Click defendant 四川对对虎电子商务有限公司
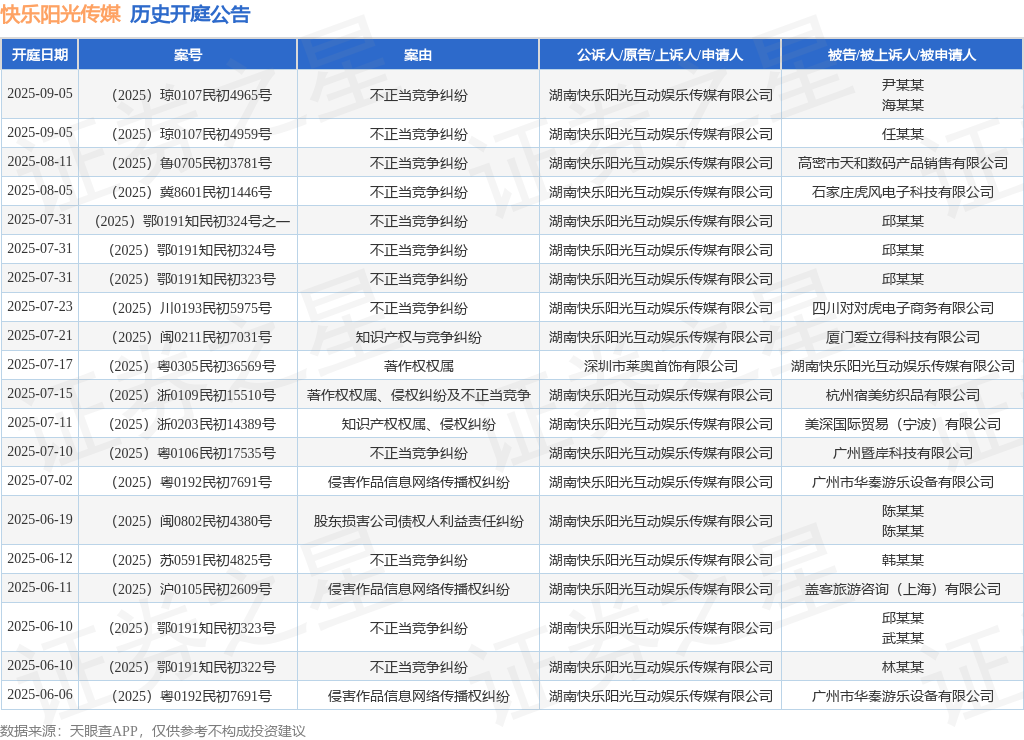 pos(903,308)
